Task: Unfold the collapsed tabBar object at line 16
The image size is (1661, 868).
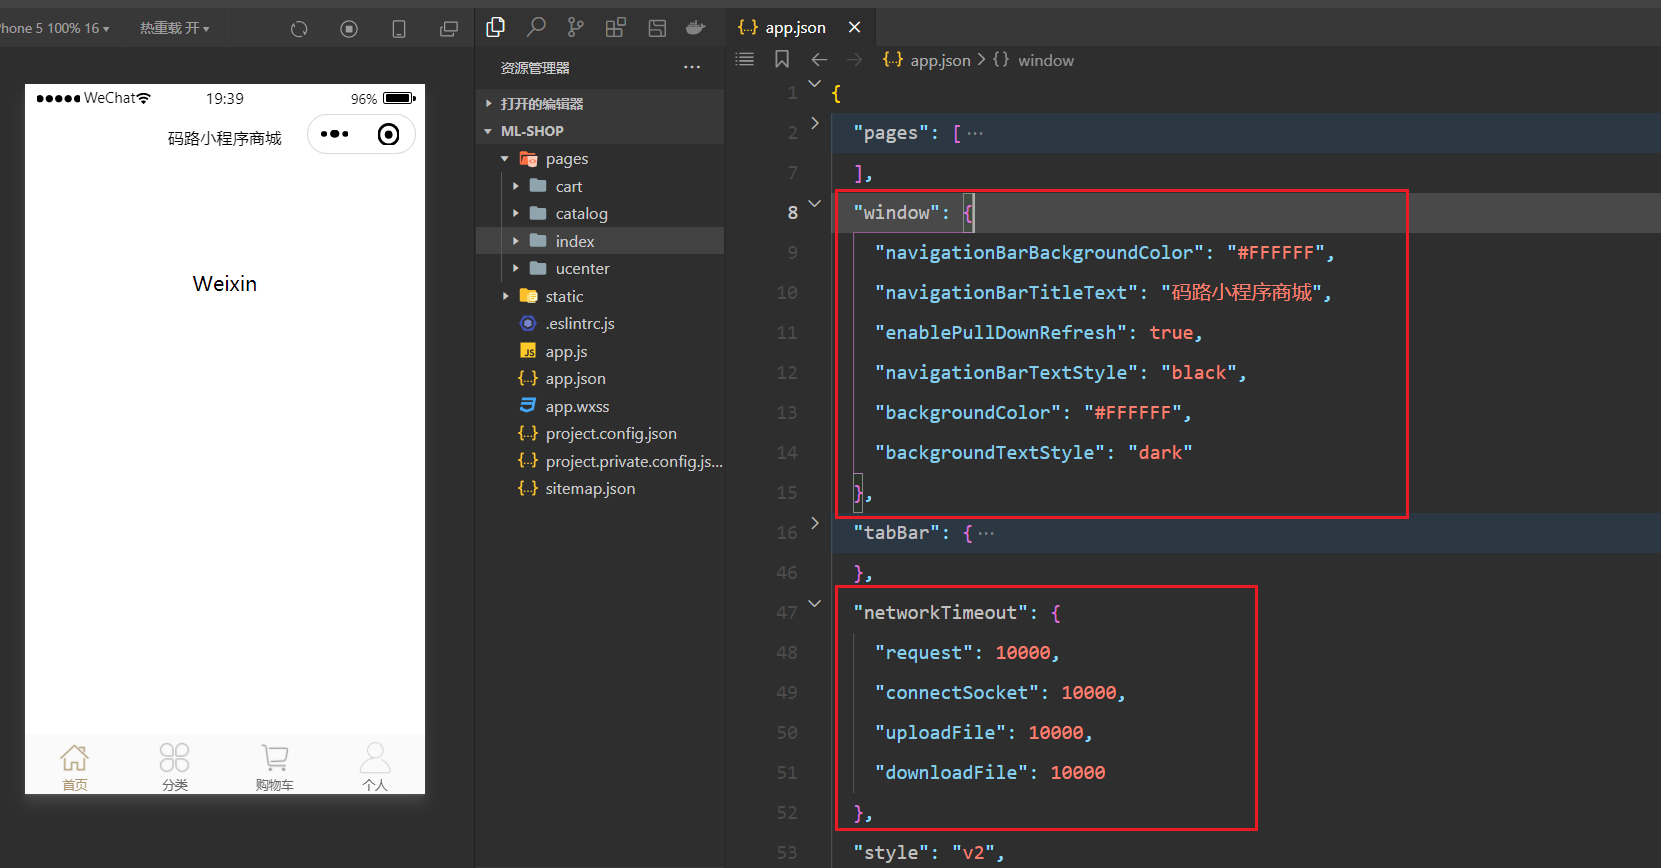Action: (815, 523)
